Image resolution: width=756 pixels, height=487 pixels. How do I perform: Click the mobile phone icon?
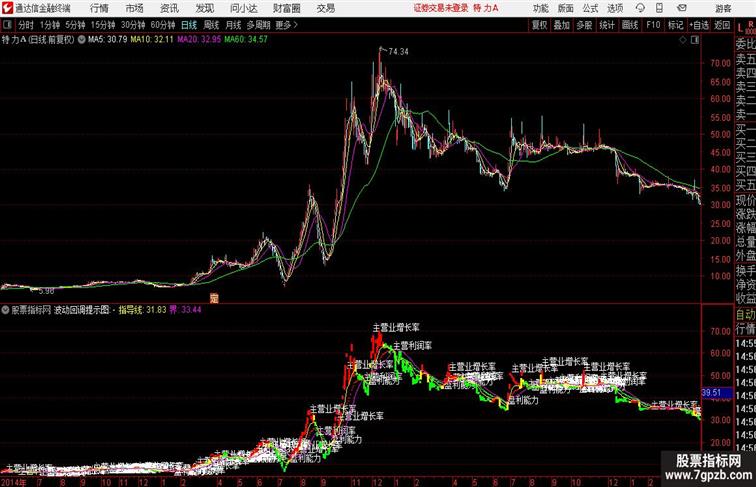click(x=659, y=8)
